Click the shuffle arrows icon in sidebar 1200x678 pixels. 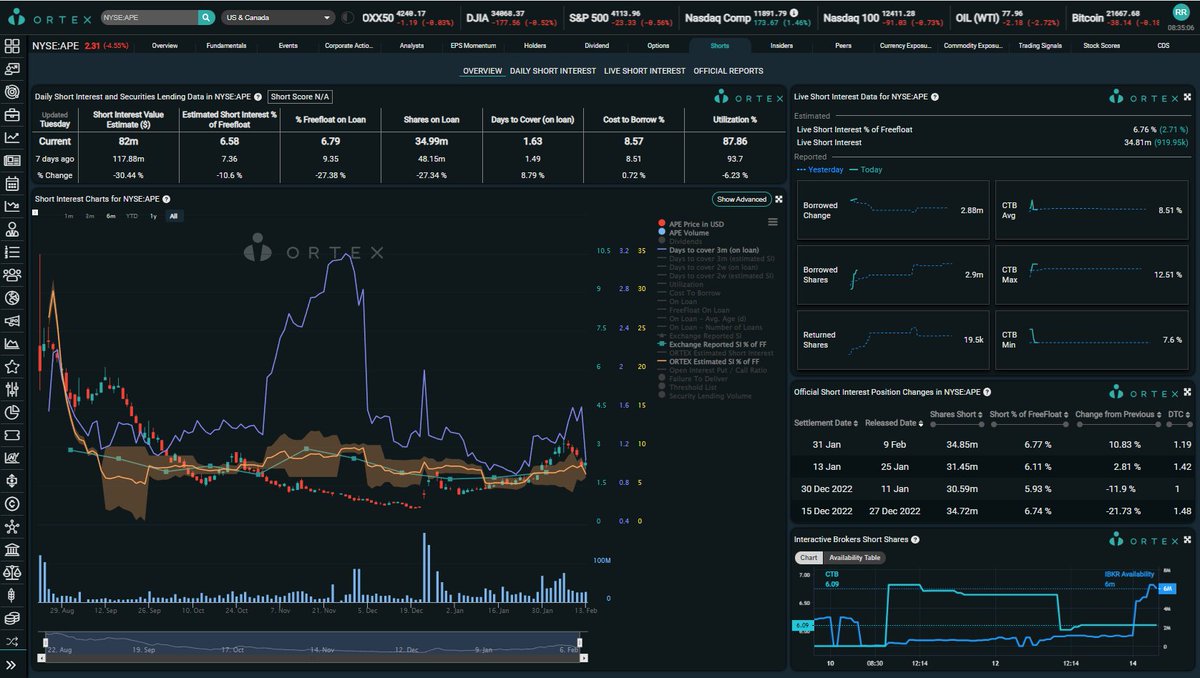[12, 641]
